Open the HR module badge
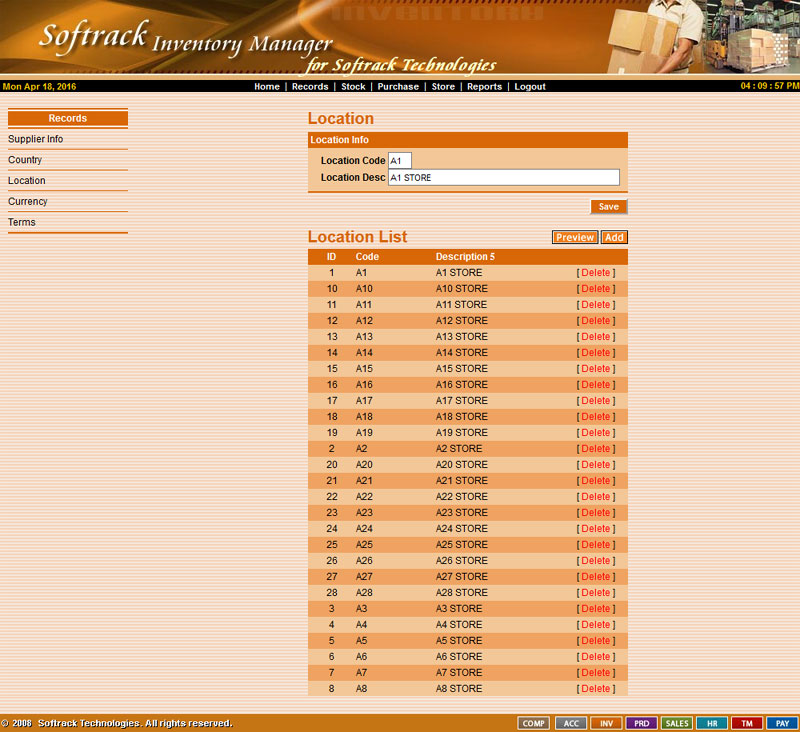 click(711, 723)
